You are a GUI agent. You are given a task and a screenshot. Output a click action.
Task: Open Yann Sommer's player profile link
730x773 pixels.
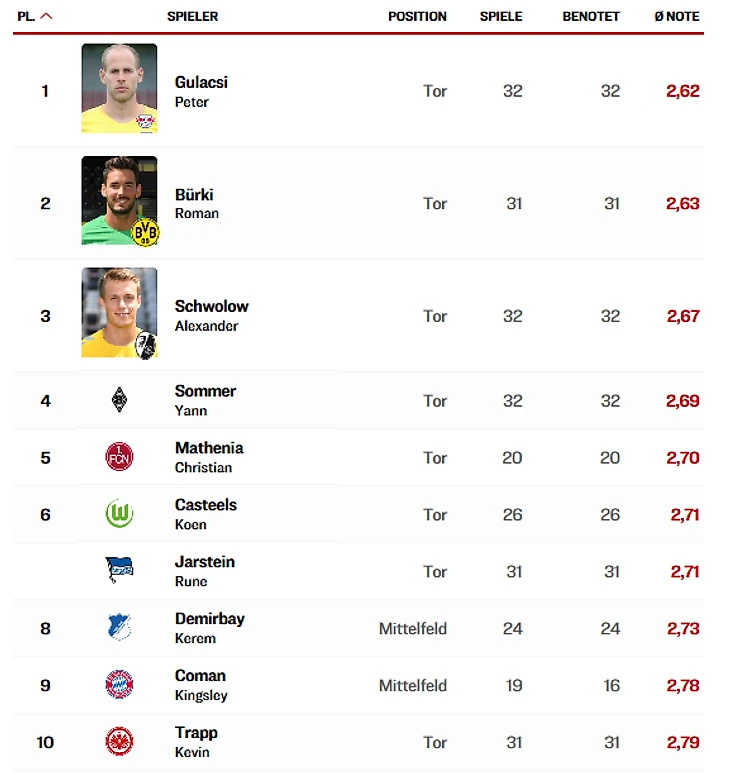pos(205,392)
